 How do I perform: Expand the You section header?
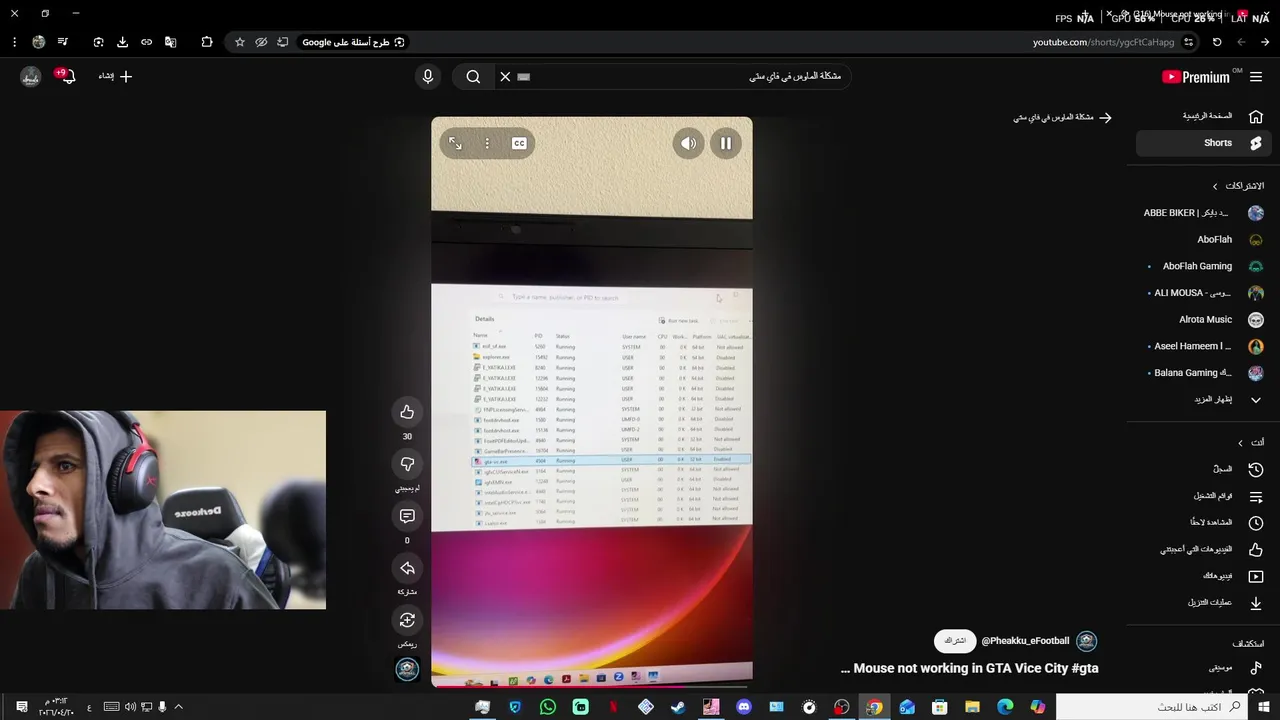click(x=1250, y=442)
